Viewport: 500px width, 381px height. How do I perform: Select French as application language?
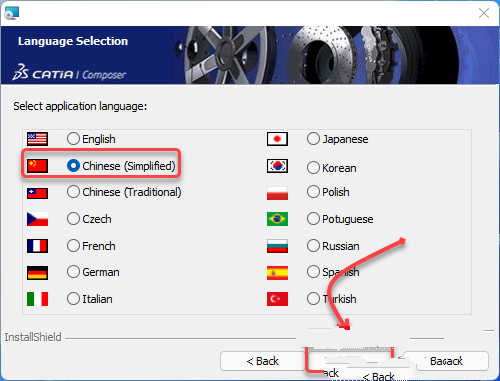73,246
